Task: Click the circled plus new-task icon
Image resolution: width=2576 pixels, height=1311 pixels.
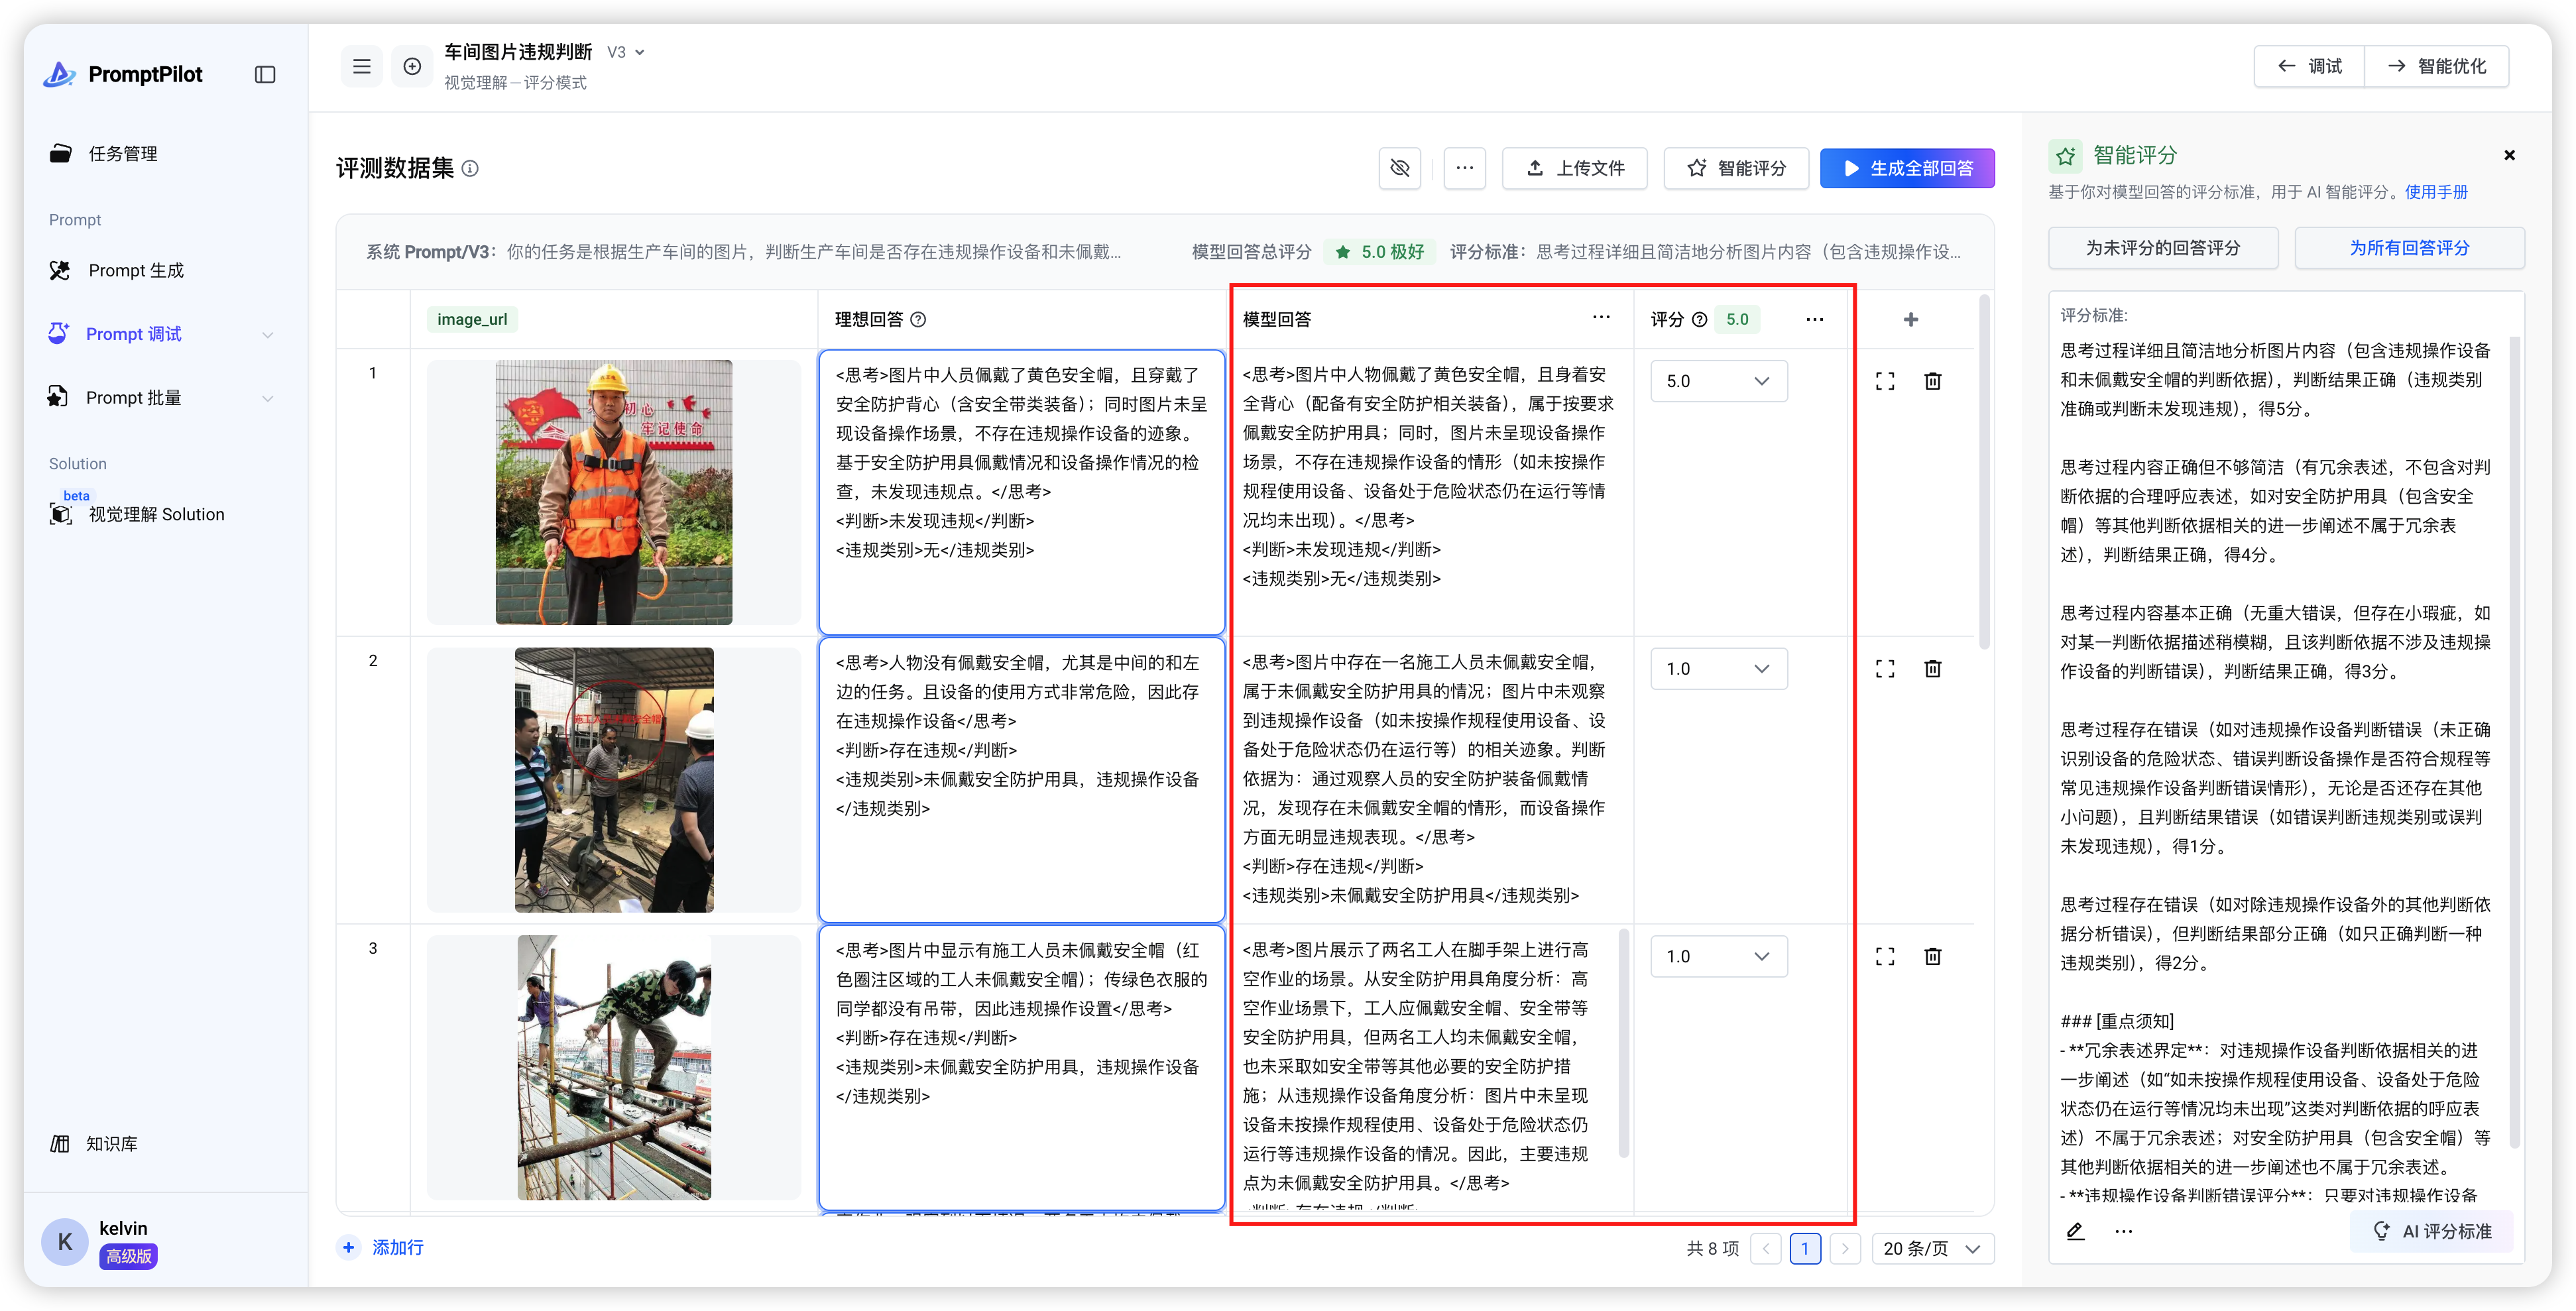Action: coord(412,67)
